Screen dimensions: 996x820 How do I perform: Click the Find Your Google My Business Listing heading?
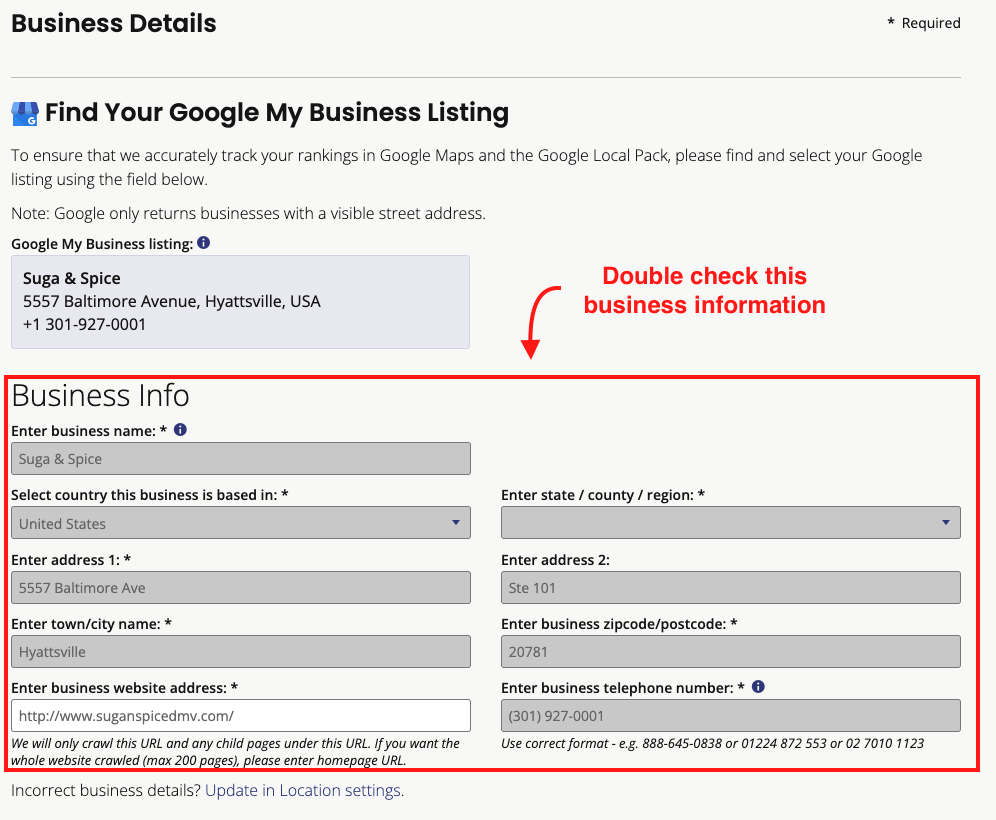[277, 112]
